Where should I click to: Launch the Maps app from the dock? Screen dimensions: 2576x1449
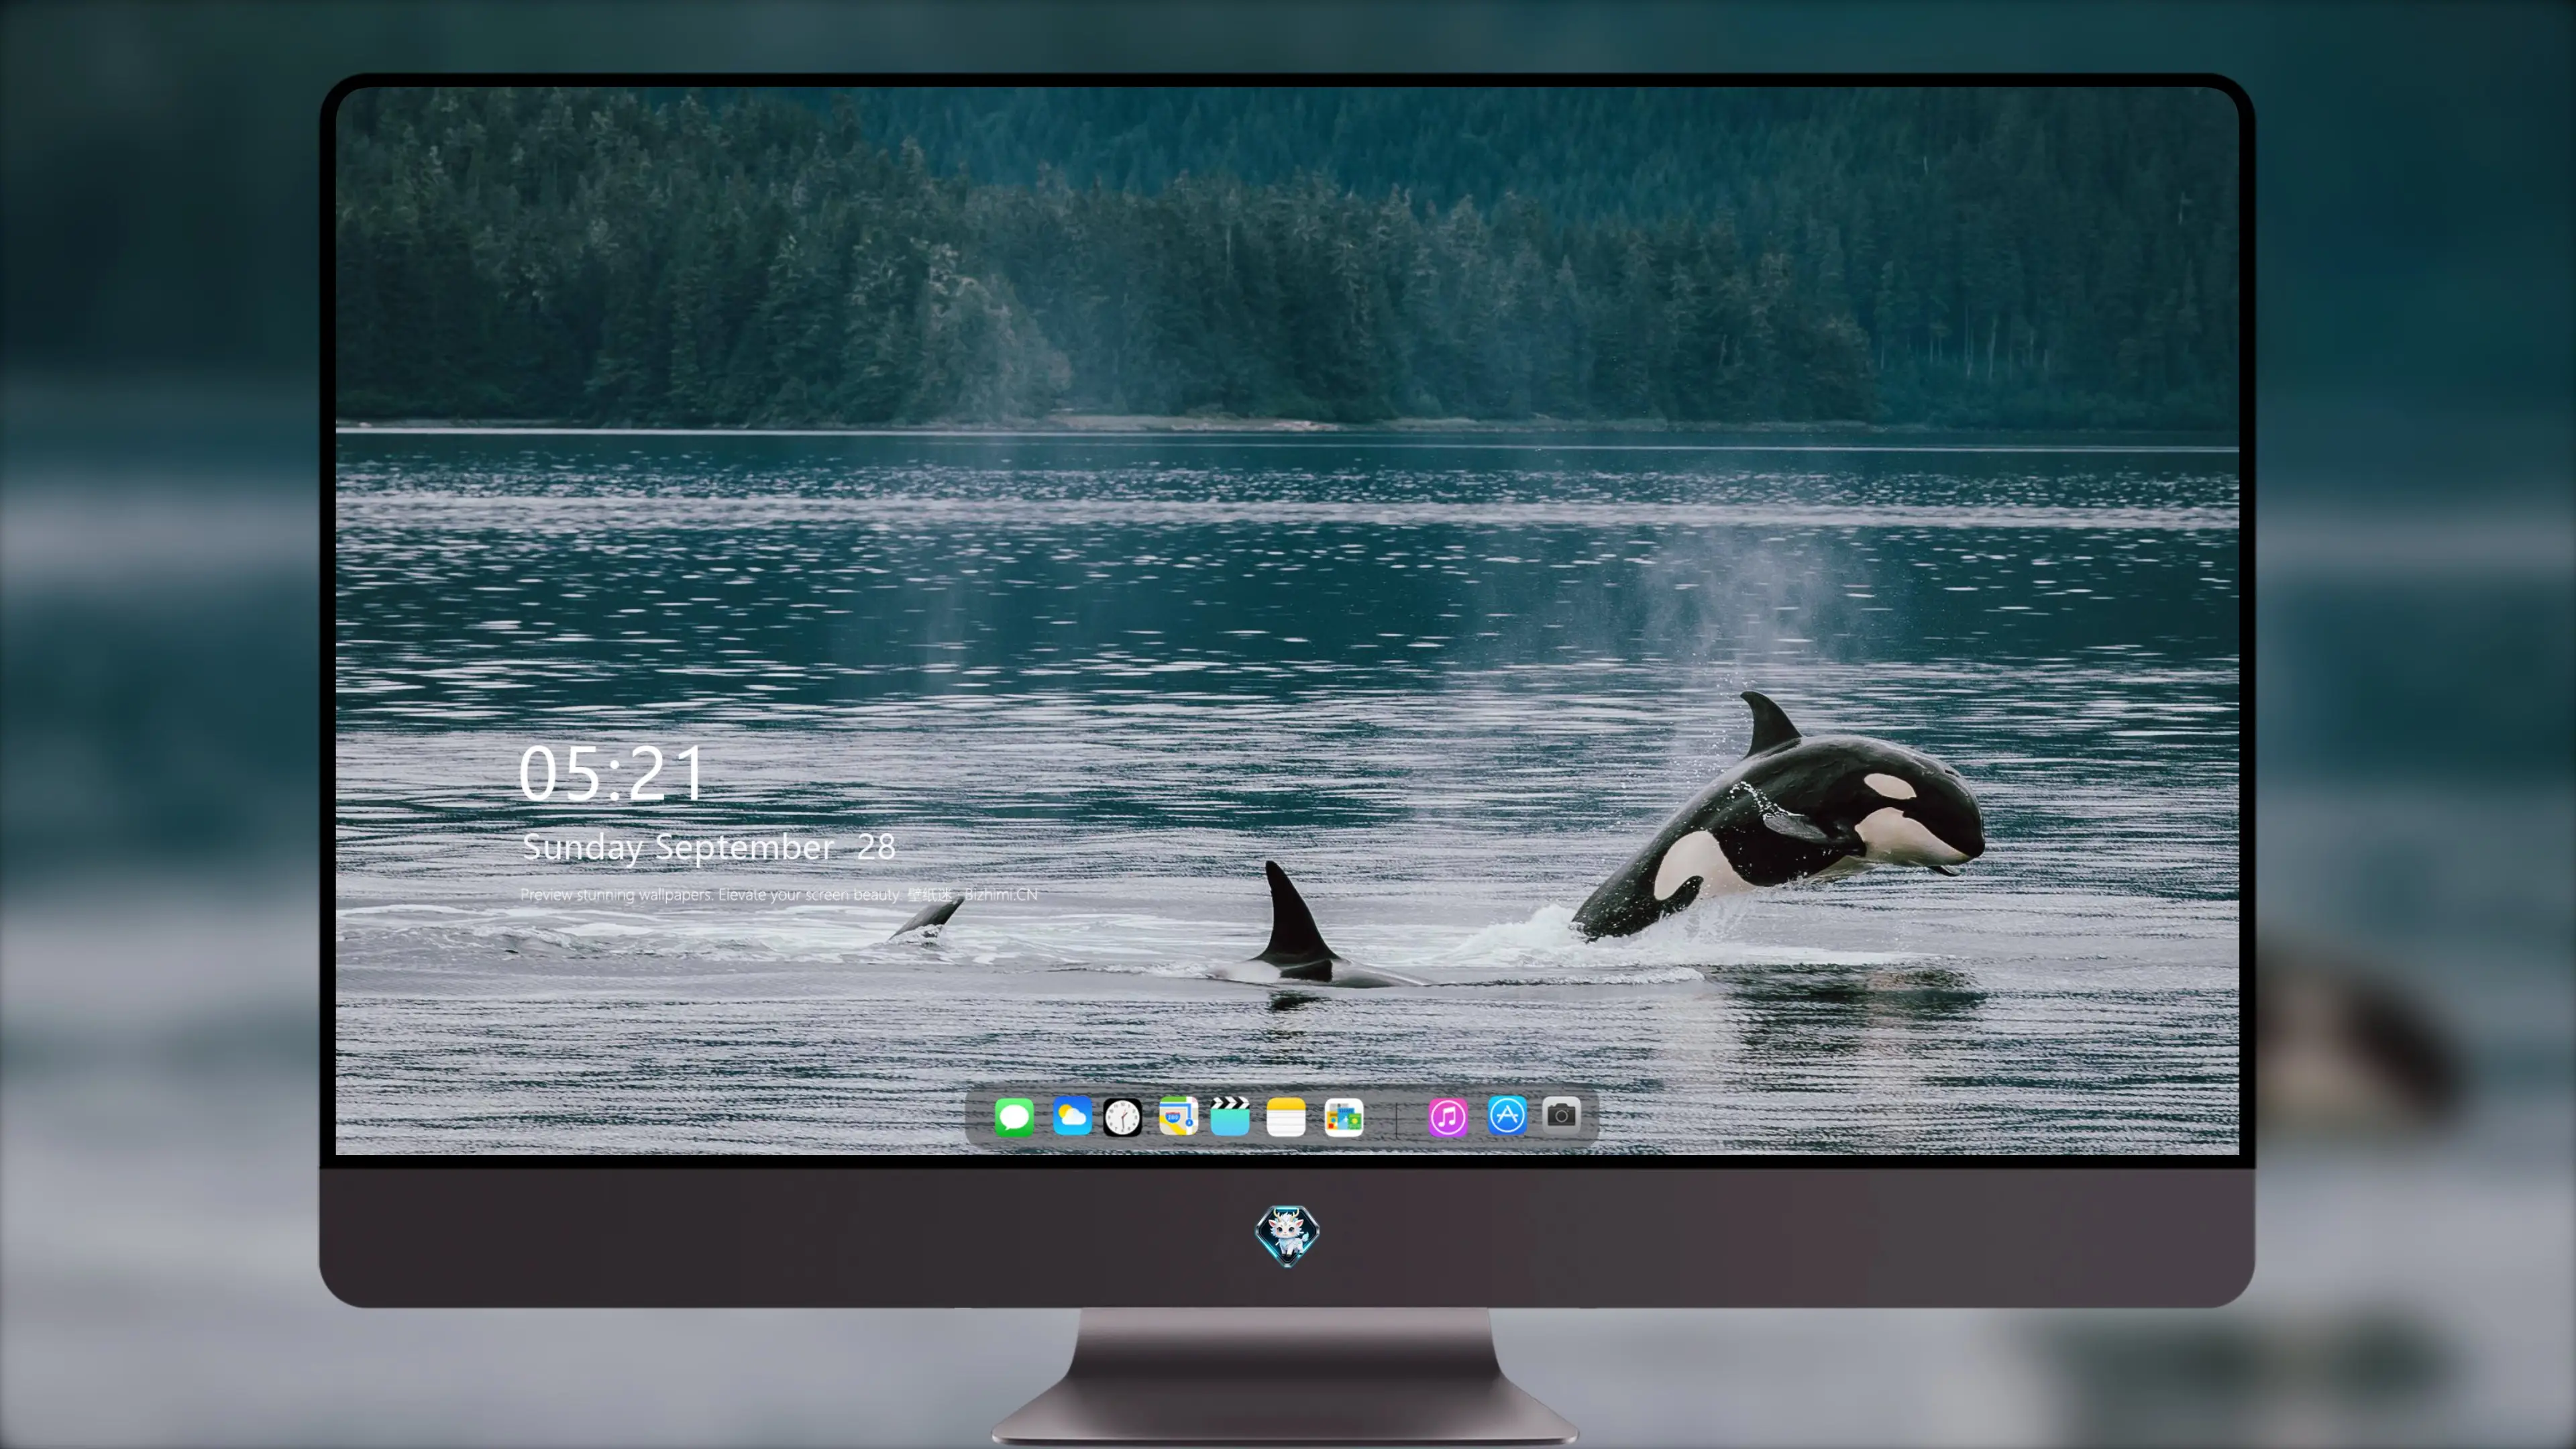[1178, 1116]
